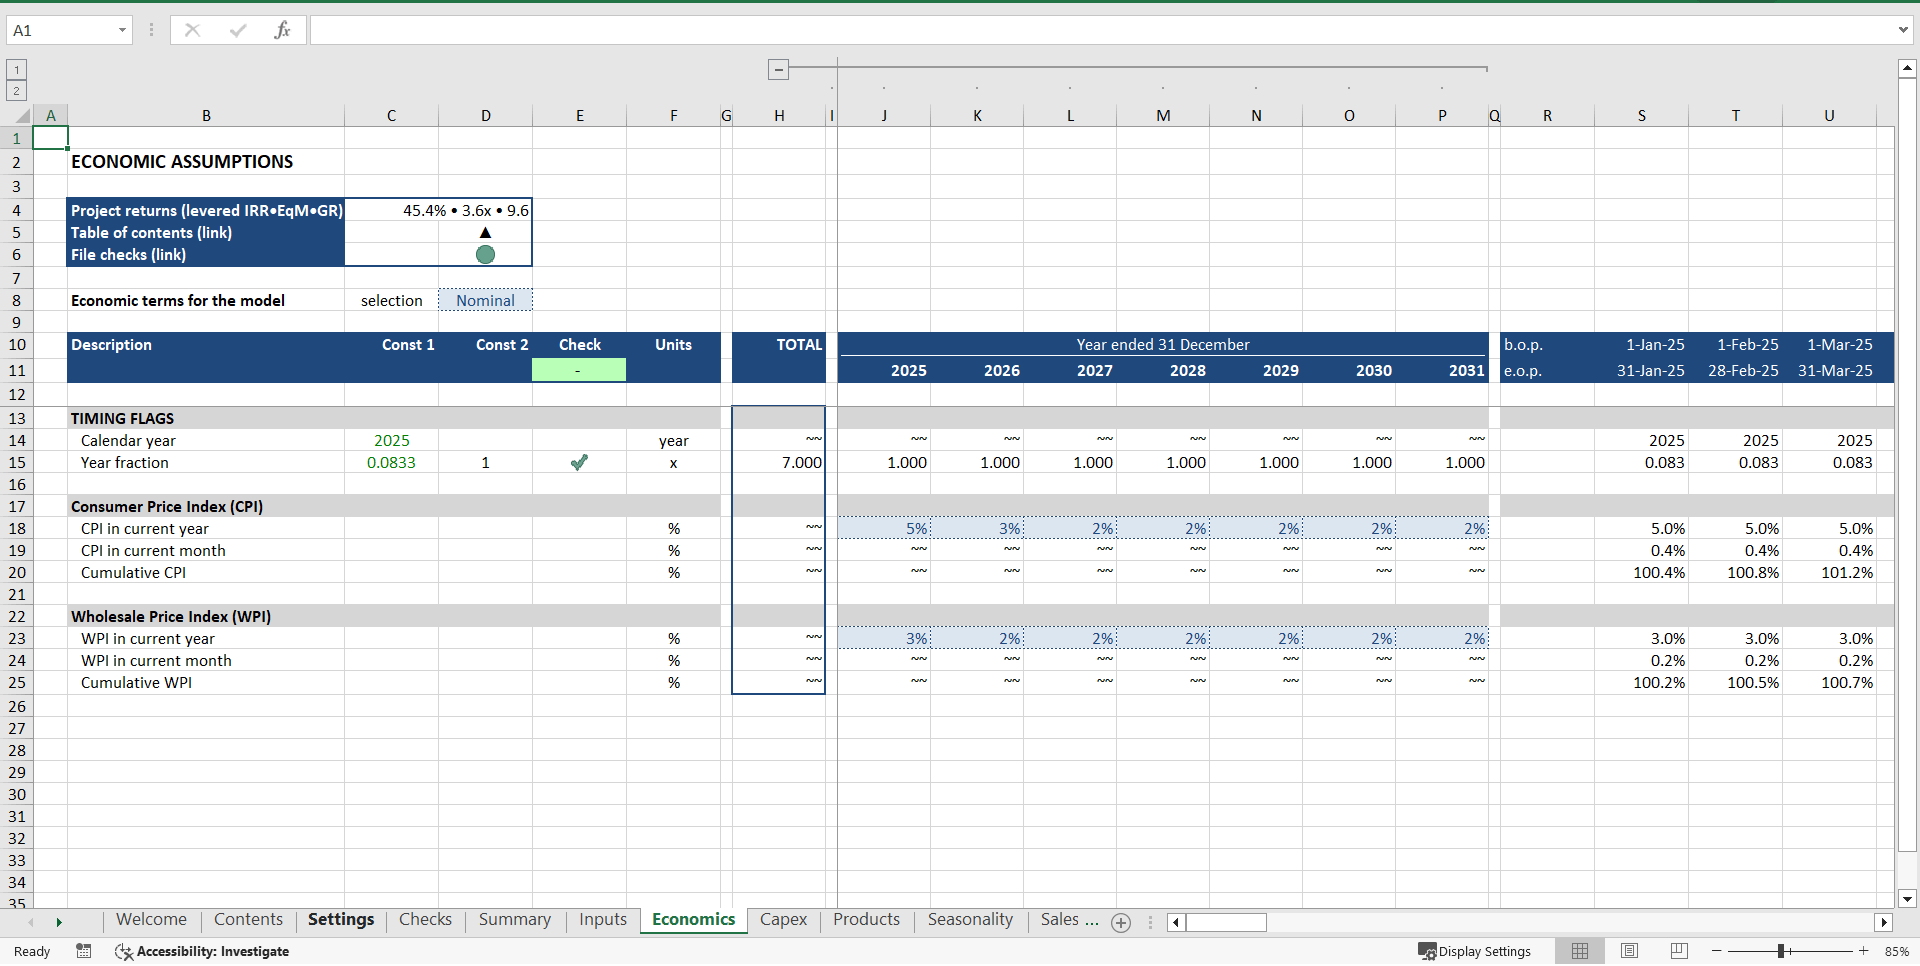Open Display Settings in status bar
This screenshot has height=966, width=1920.
pos(1475,951)
